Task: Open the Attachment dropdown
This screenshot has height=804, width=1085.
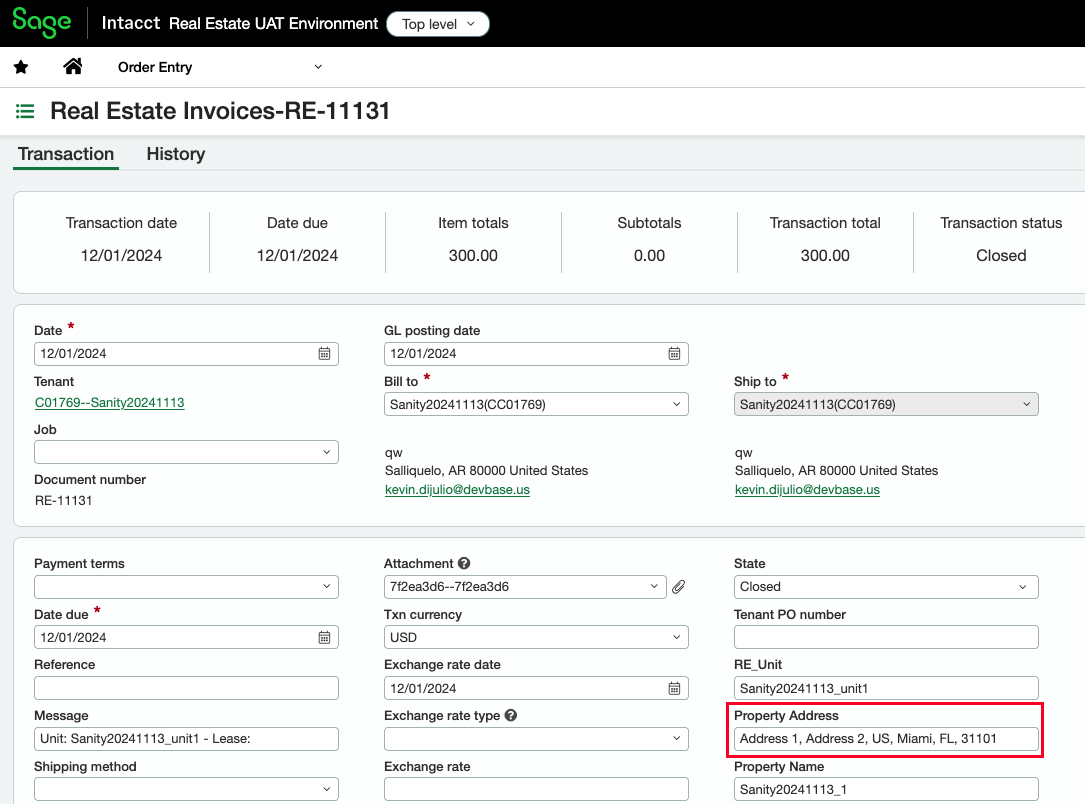Action: pyautogui.click(x=525, y=587)
